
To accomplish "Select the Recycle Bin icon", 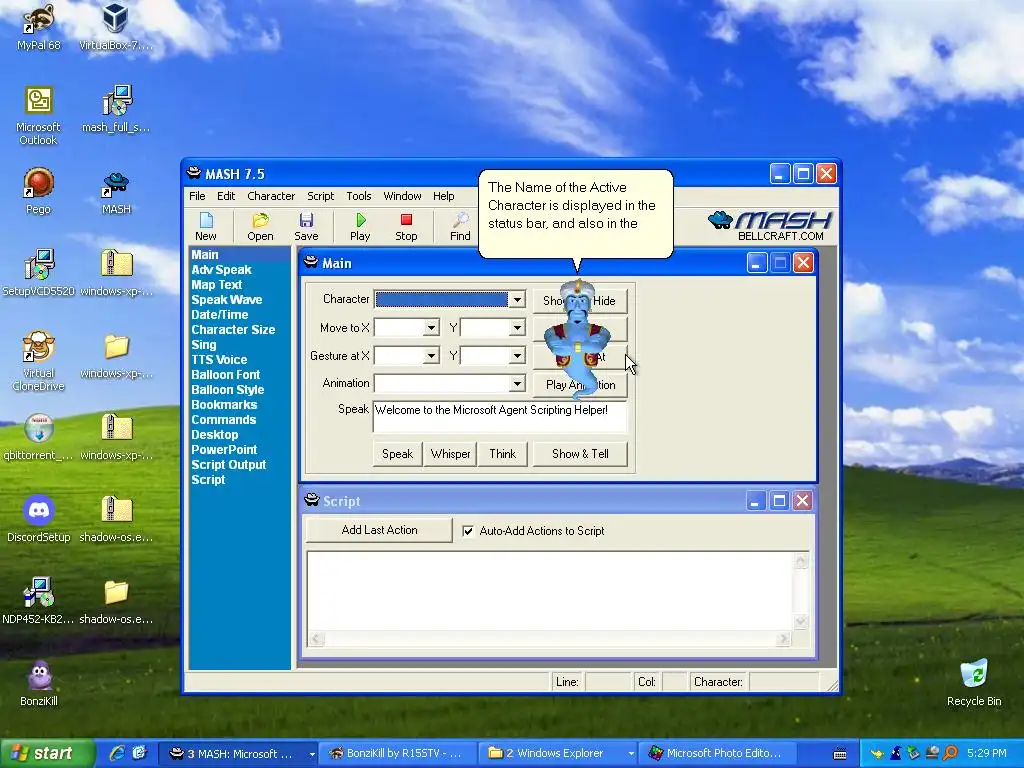I will tap(974, 683).
